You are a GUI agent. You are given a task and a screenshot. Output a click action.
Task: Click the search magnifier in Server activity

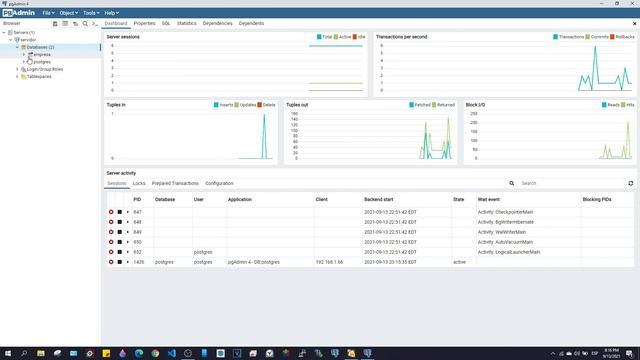511,183
